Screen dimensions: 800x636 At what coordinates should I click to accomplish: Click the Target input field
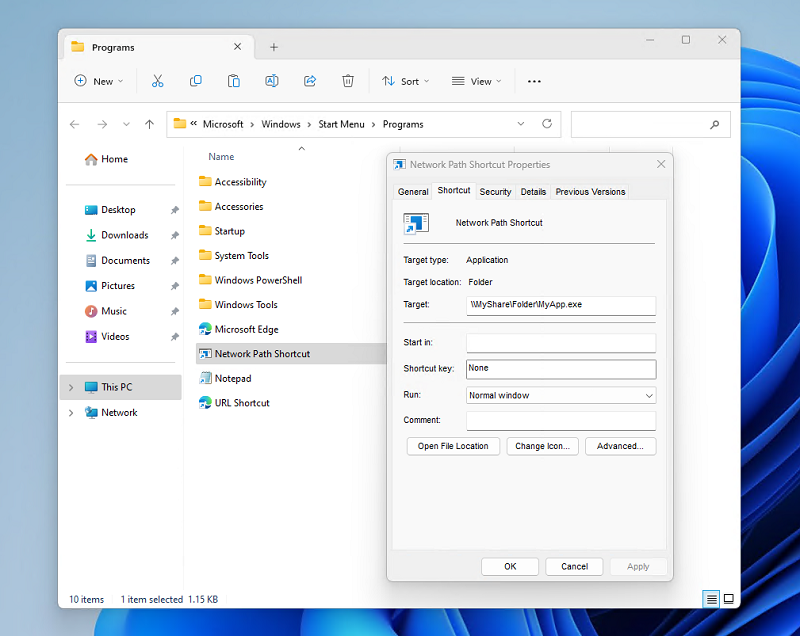click(560, 304)
